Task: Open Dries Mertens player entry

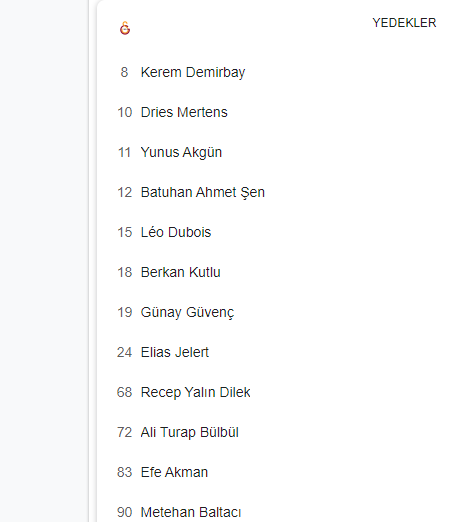Action: pos(184,112)
